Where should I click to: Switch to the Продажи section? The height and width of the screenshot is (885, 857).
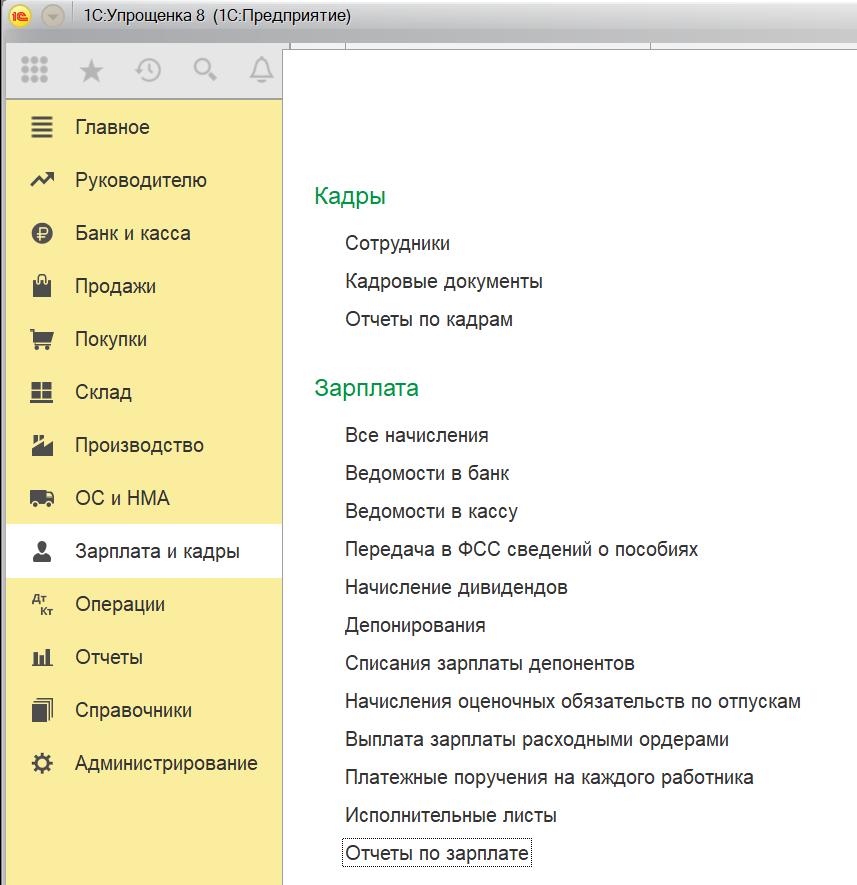[x=115, y=287]
